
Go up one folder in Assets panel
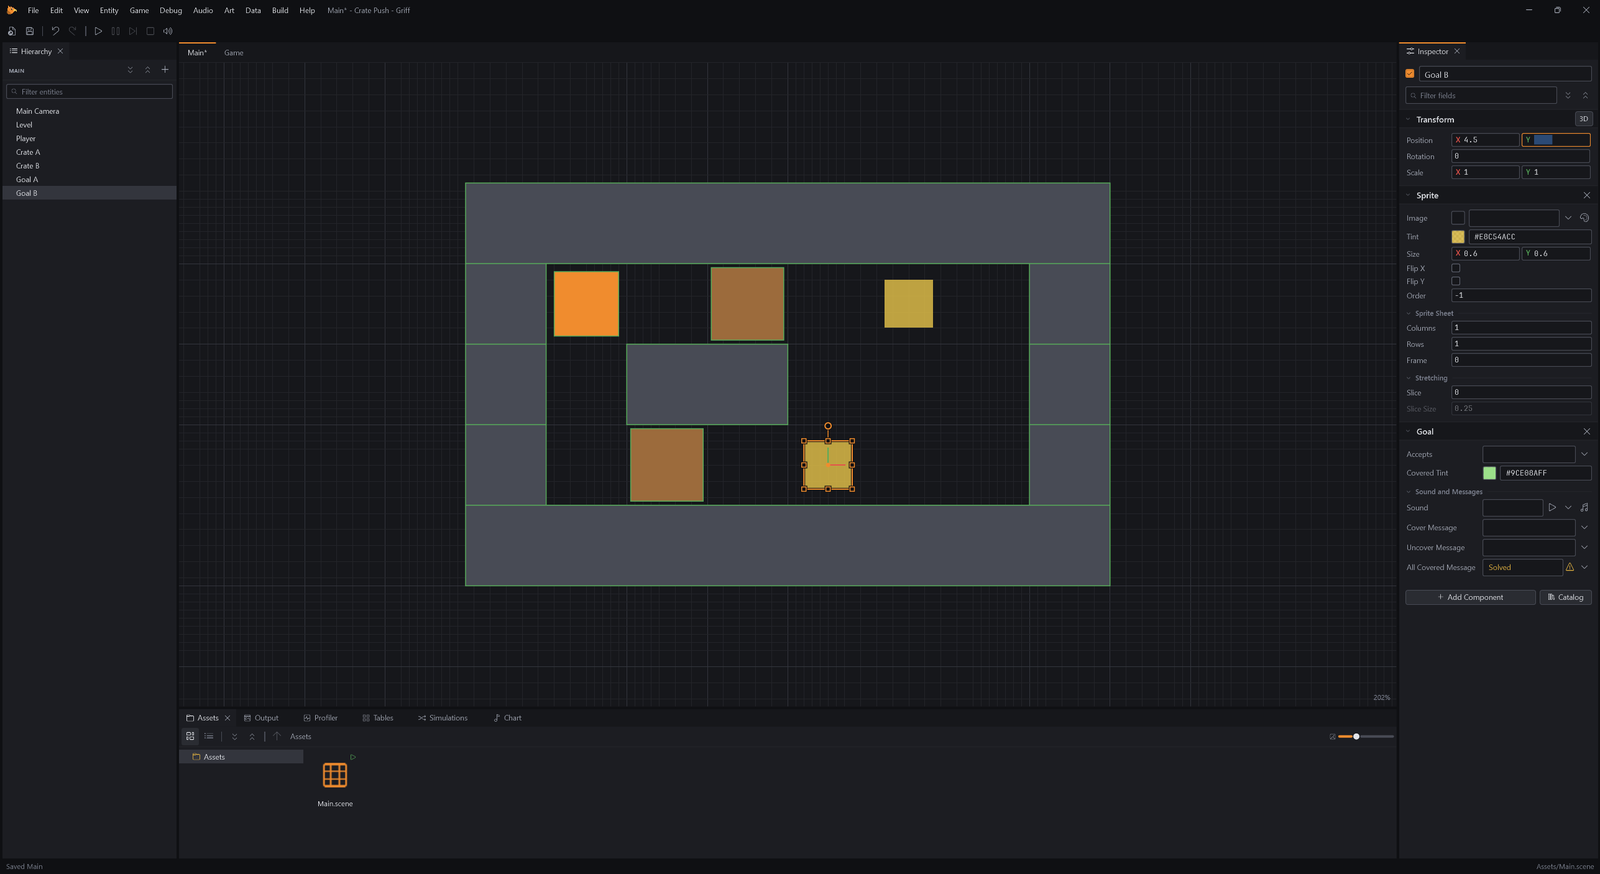click(277, 736)
